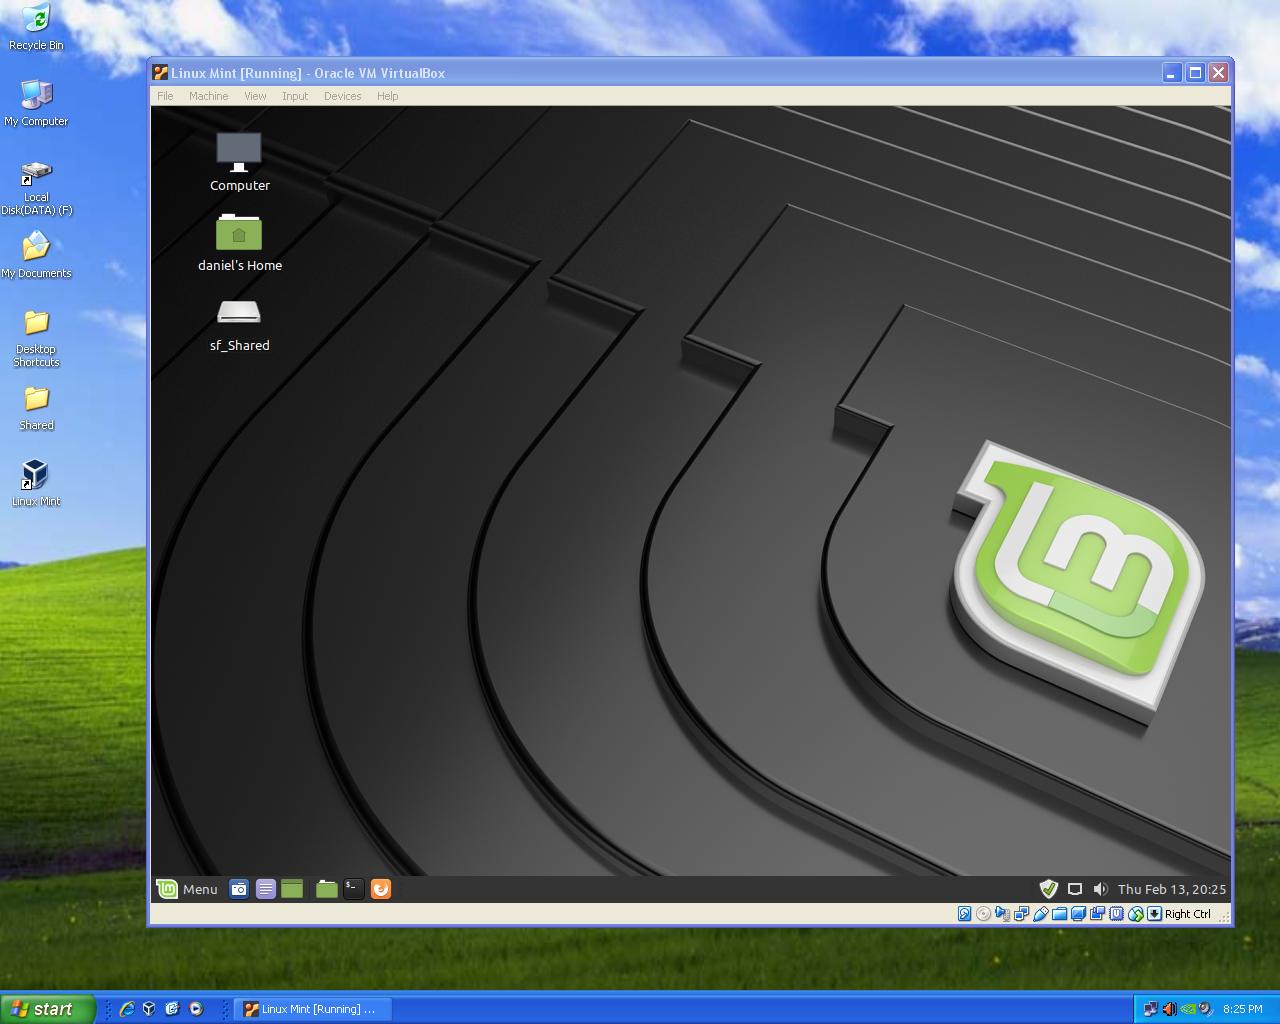
Task: Select the Shared folder on Windows desktop
Action: [36, 408]
